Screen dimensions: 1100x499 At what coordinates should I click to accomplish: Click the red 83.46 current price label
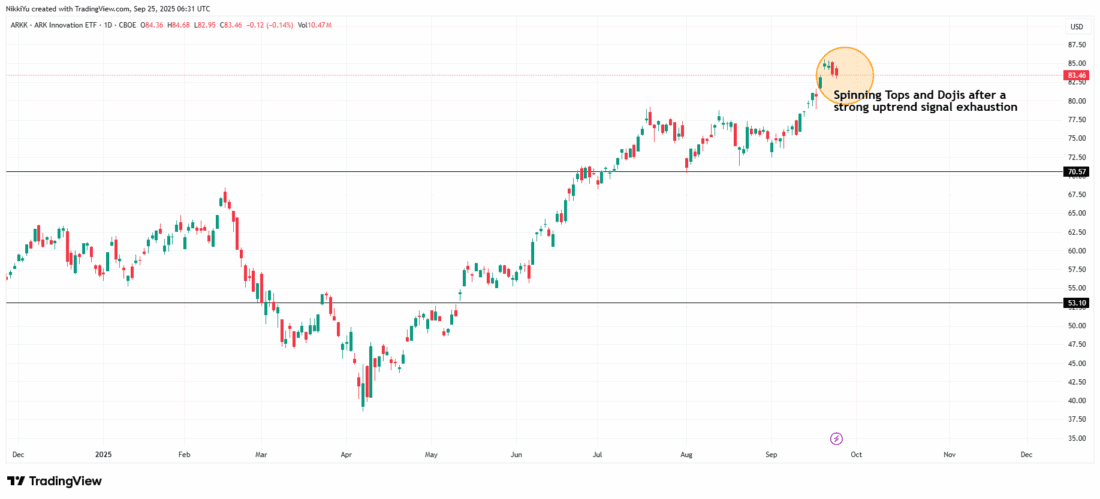tap(1077, 75)
